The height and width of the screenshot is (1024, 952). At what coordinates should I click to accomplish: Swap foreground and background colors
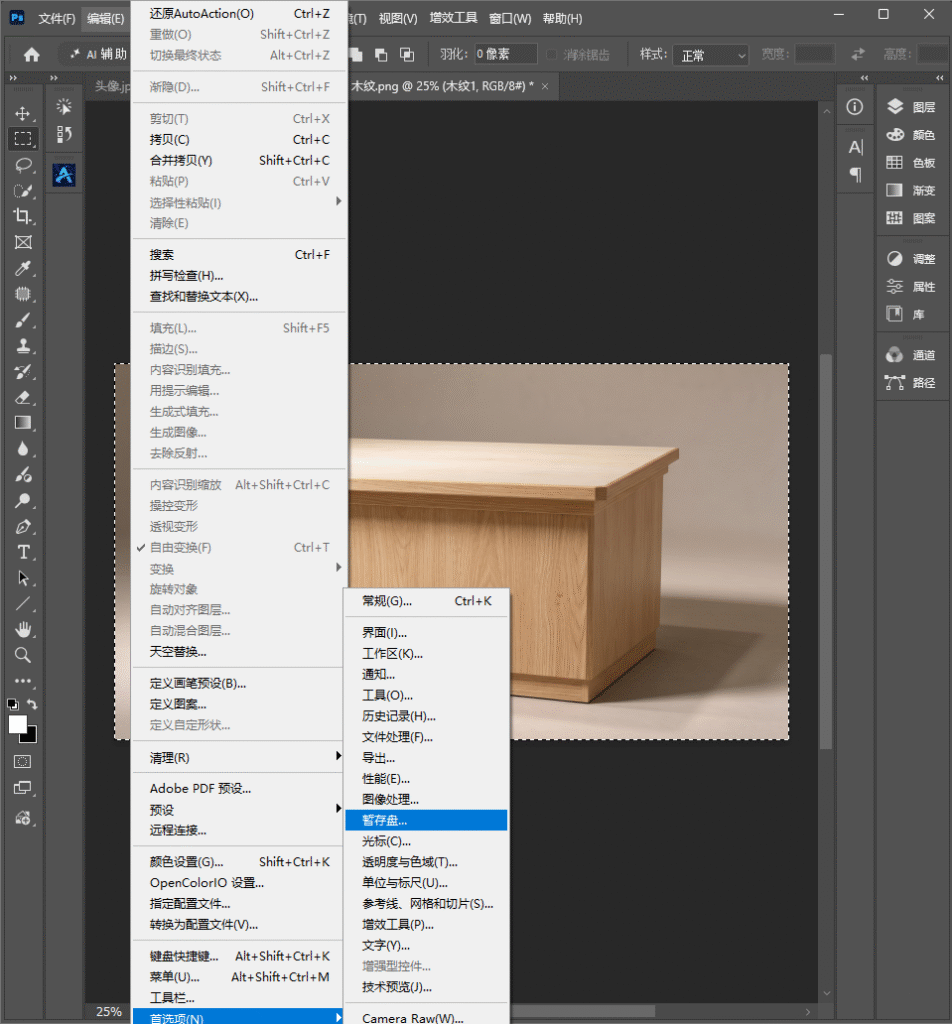tap(33, 704)
